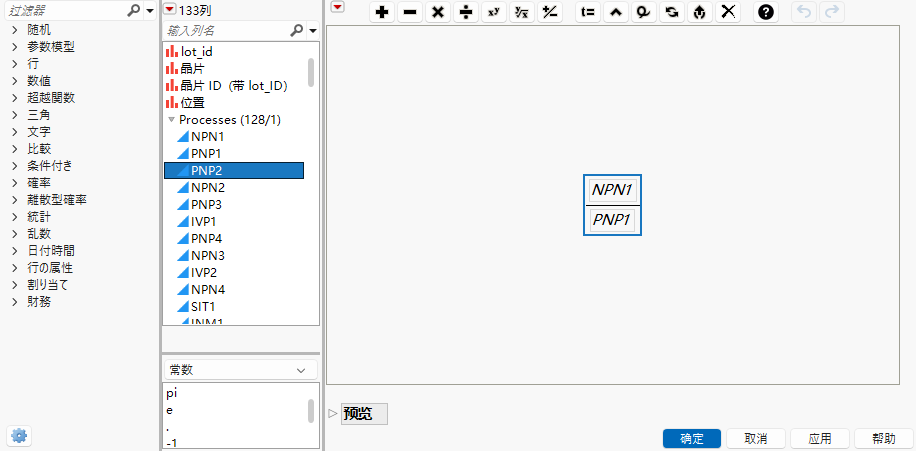
Task: Expand the 財務 function category
Action: [15, 301]
